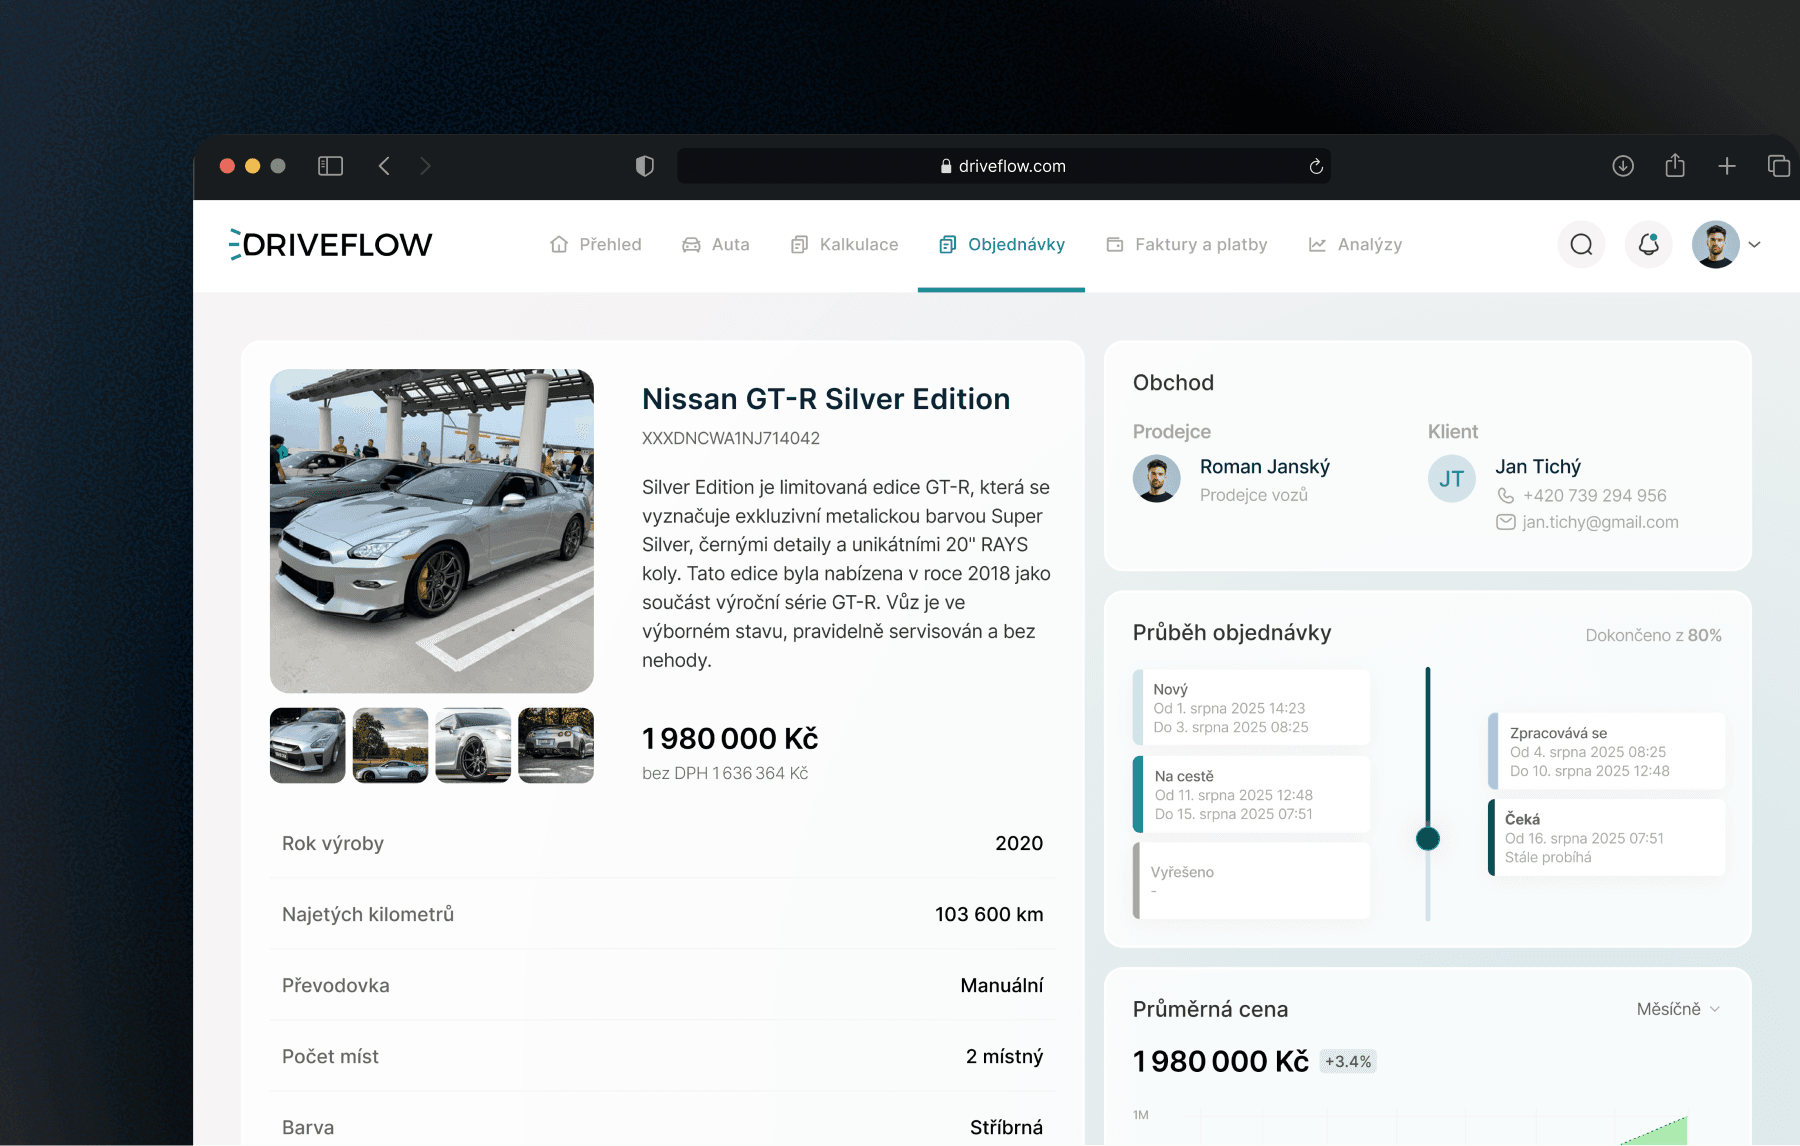Expand the user profile menu chevron
The image size is (1800, 1146).
tap(1754, 245)
